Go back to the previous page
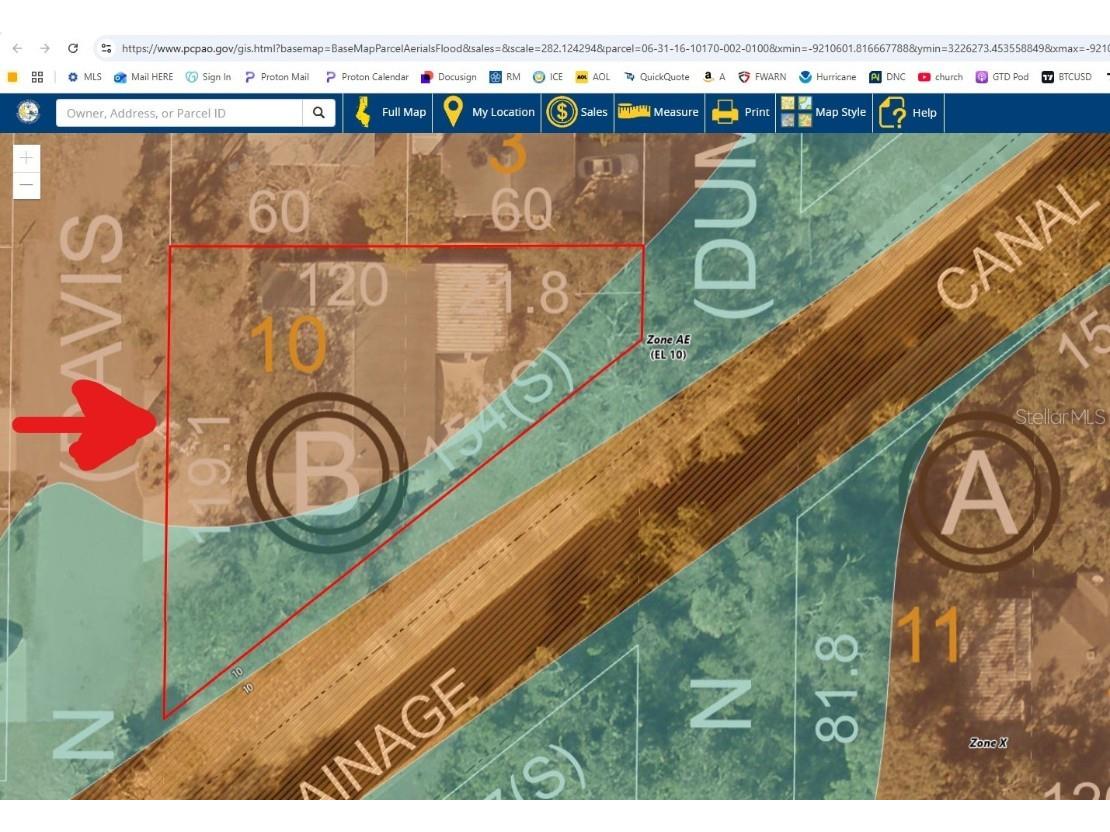The image size is (1110, 832). coord(17,48)
